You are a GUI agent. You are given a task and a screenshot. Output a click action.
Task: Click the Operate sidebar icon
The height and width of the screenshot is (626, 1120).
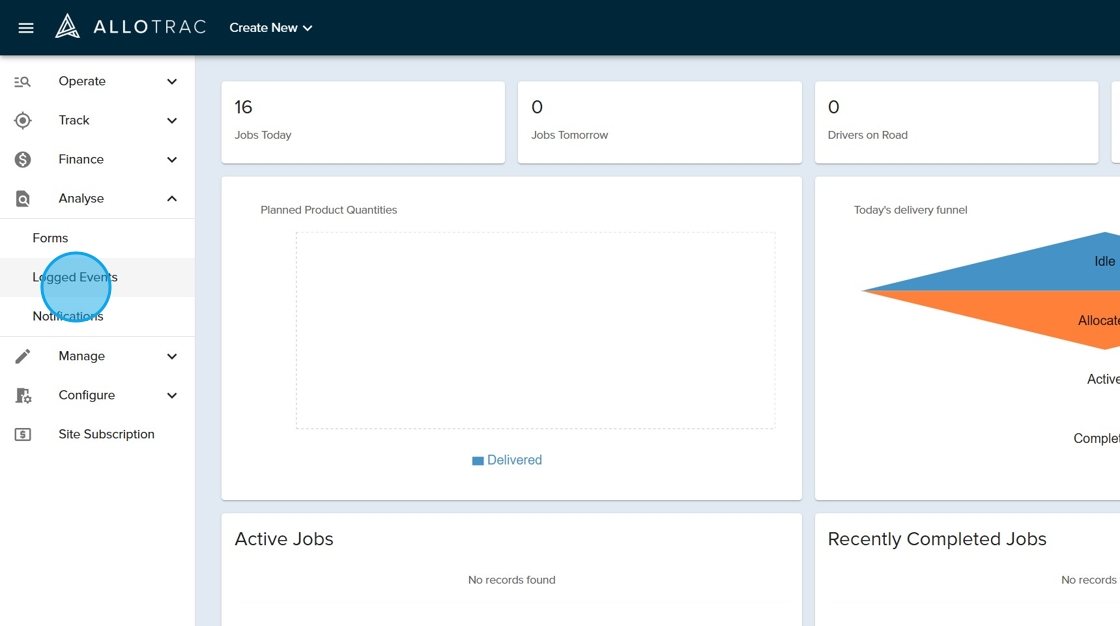pyautogui.click(x=22, y=82)
